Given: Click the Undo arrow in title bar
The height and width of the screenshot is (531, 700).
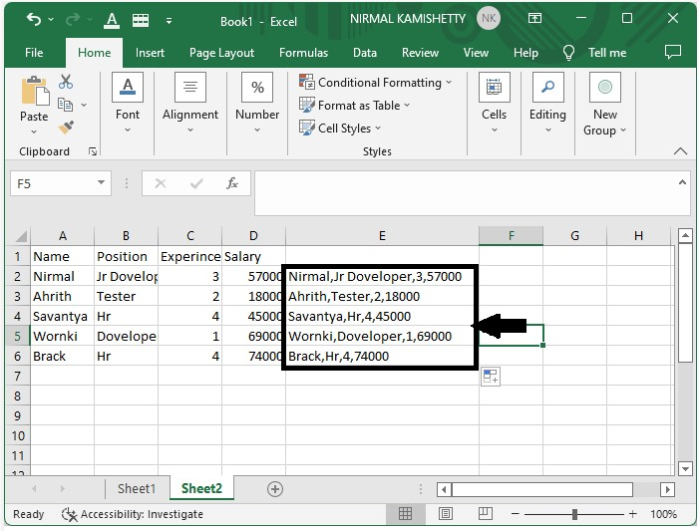Looking at the screenshot, I should (x=34, y=19).
